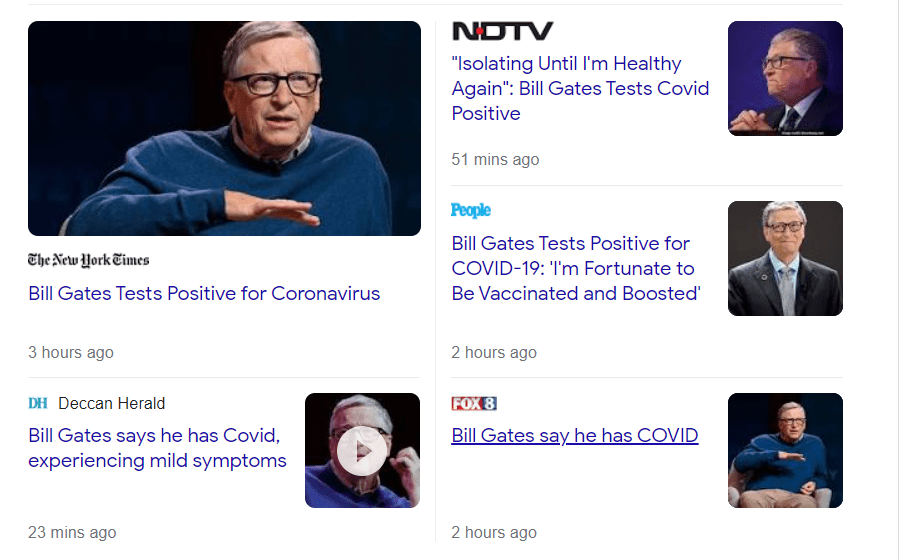This screenshot has width=899, height=560.
Task: Open the FOX 8 article thumbnail image
Action: coord(785,450)
